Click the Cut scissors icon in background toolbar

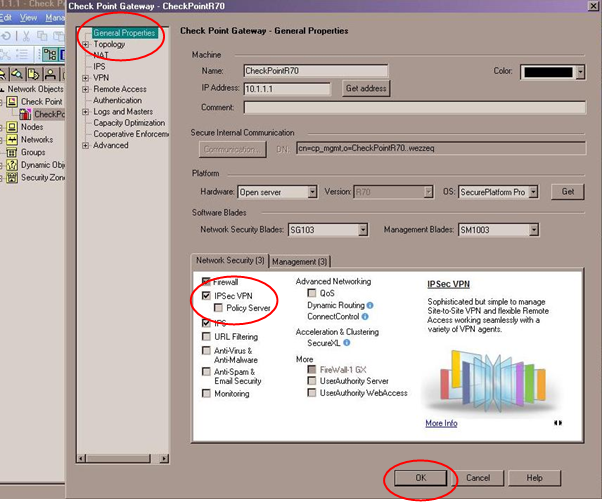(26, 36)
